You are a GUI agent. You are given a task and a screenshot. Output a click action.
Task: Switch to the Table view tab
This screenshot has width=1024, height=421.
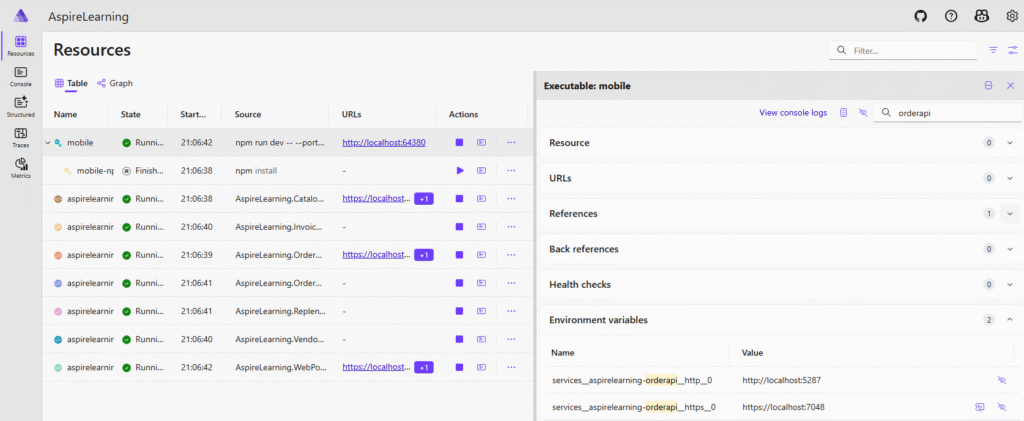71,84
